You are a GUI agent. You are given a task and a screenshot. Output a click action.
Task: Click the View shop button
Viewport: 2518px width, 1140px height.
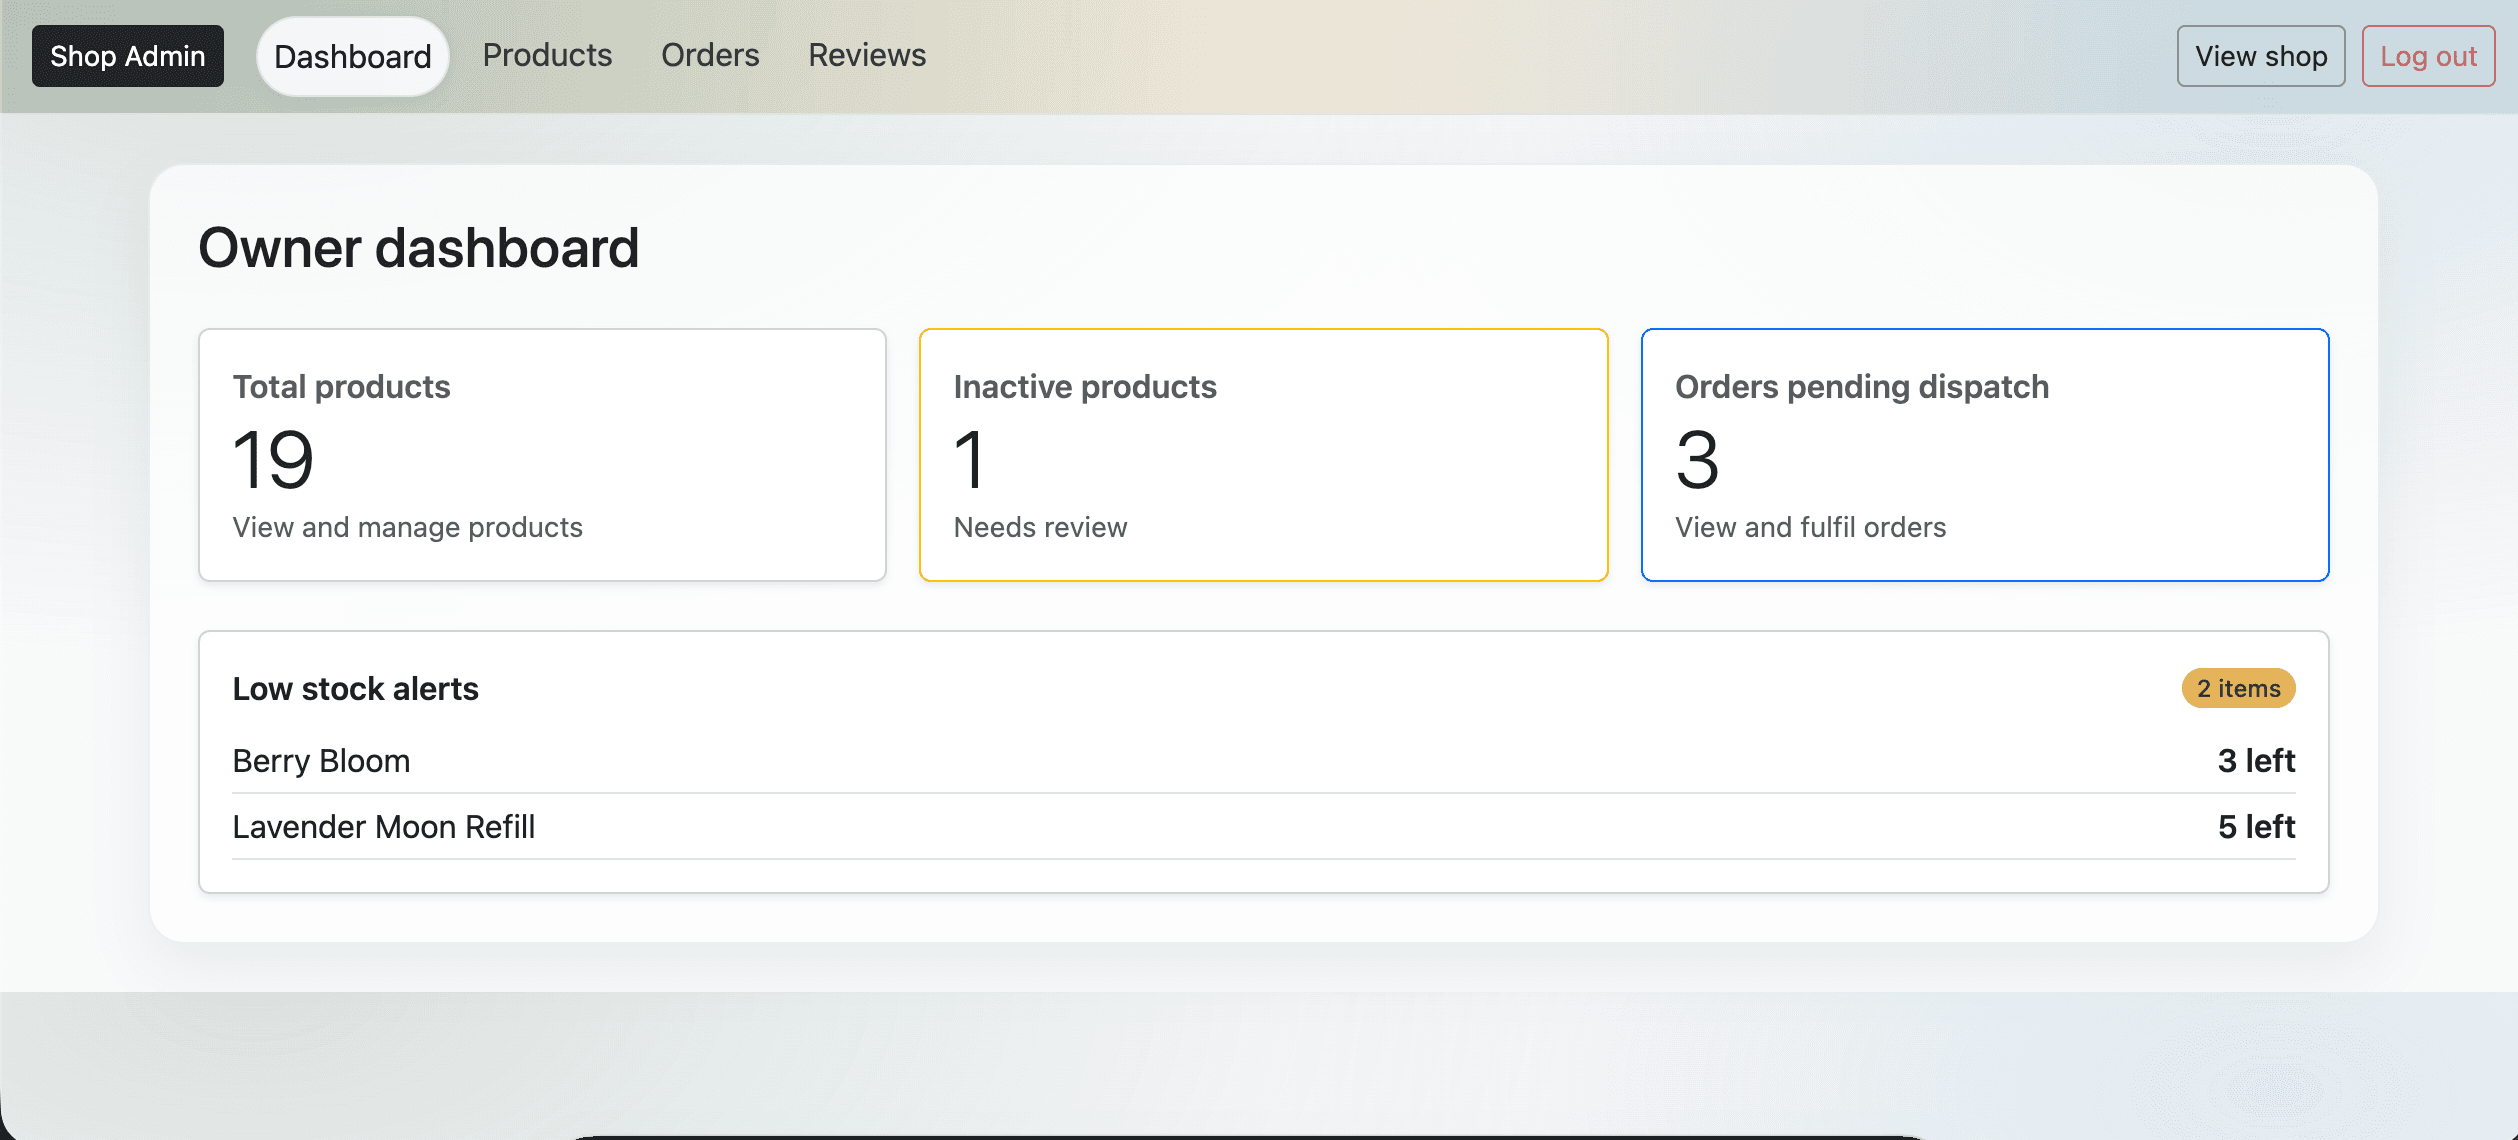(x=2261, y=56)
